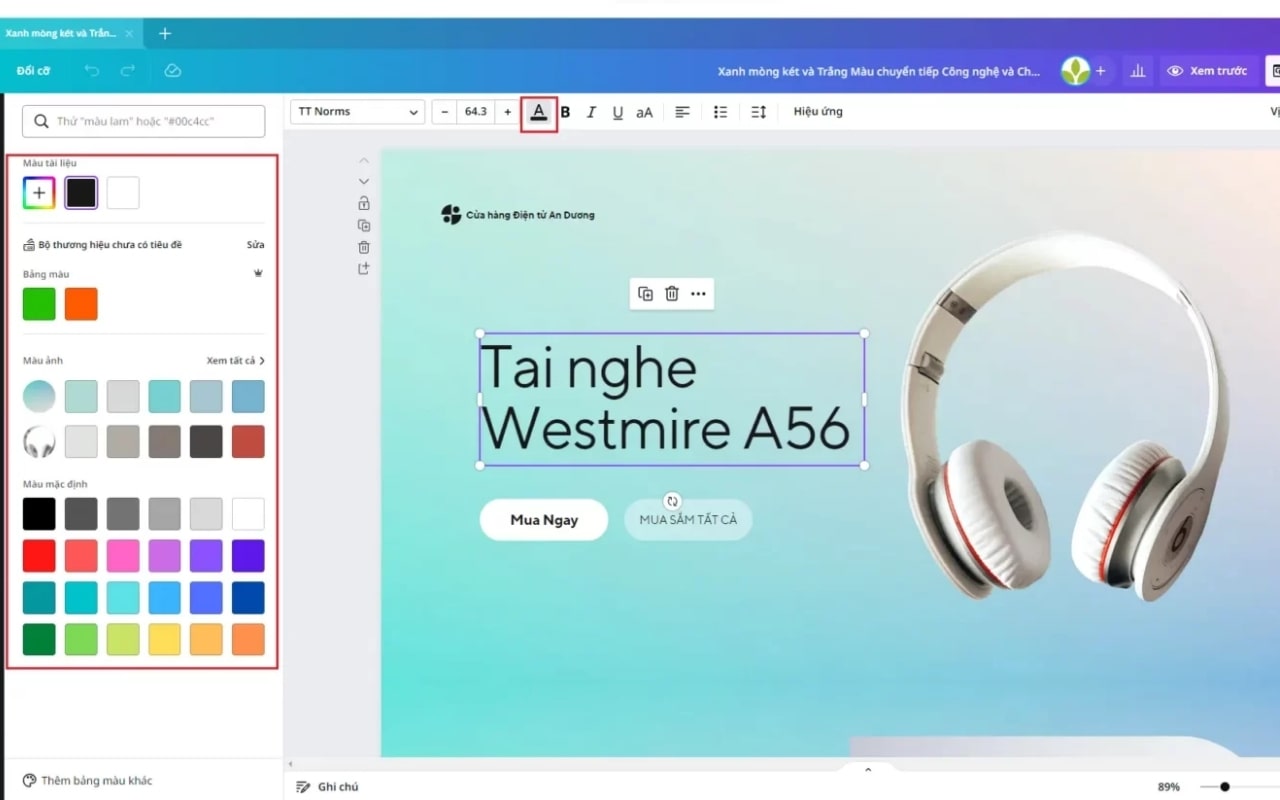
Task: Toggle bold on the headline text
Action: [565, 112]
